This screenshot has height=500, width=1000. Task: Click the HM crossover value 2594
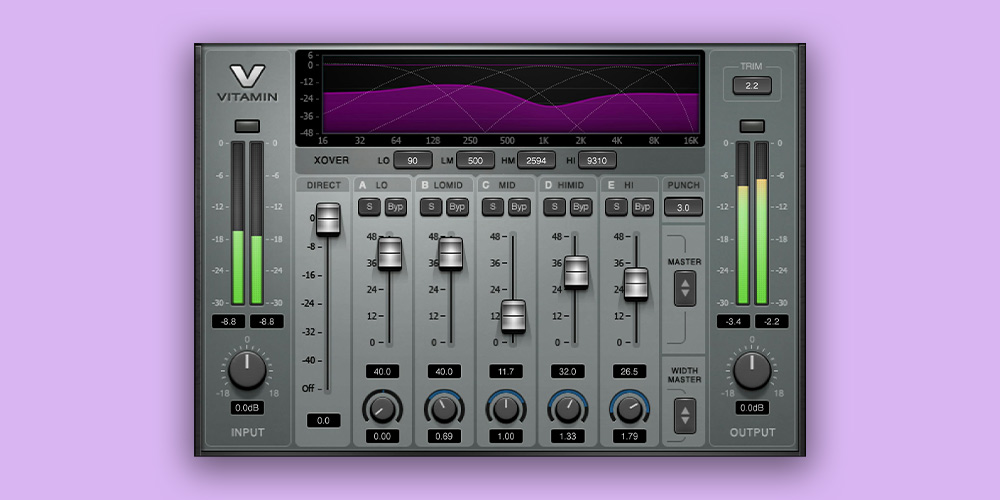click(x=536, y=160)
